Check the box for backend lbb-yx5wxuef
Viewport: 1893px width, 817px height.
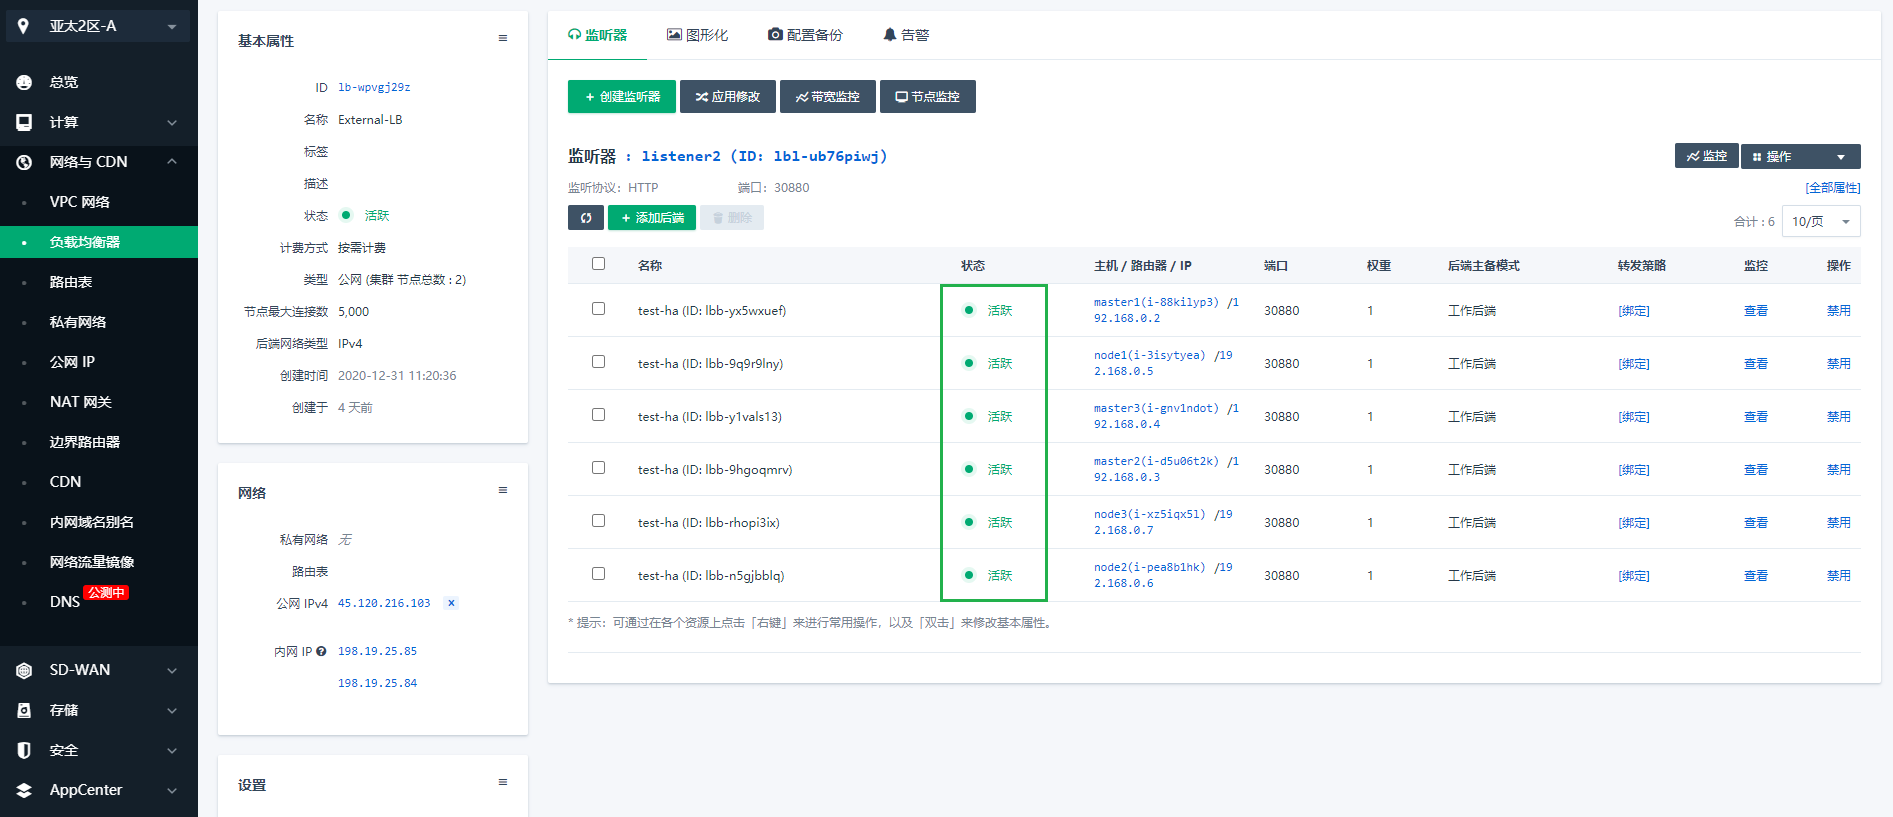598,309
